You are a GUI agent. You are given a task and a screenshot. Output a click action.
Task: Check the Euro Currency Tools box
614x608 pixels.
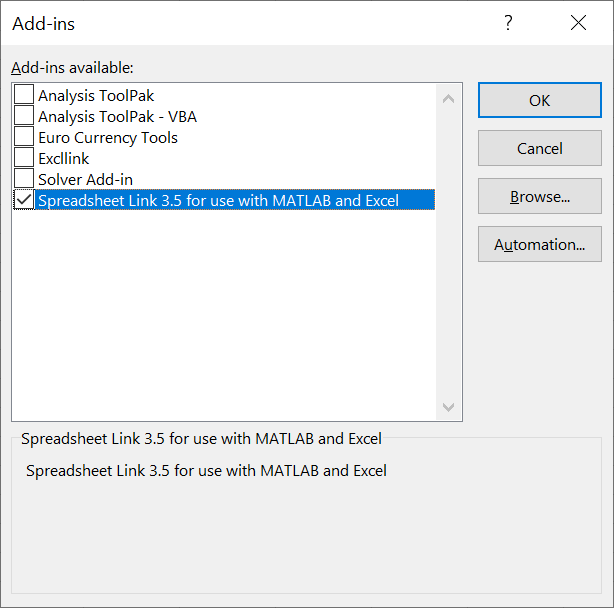point(24,138)
